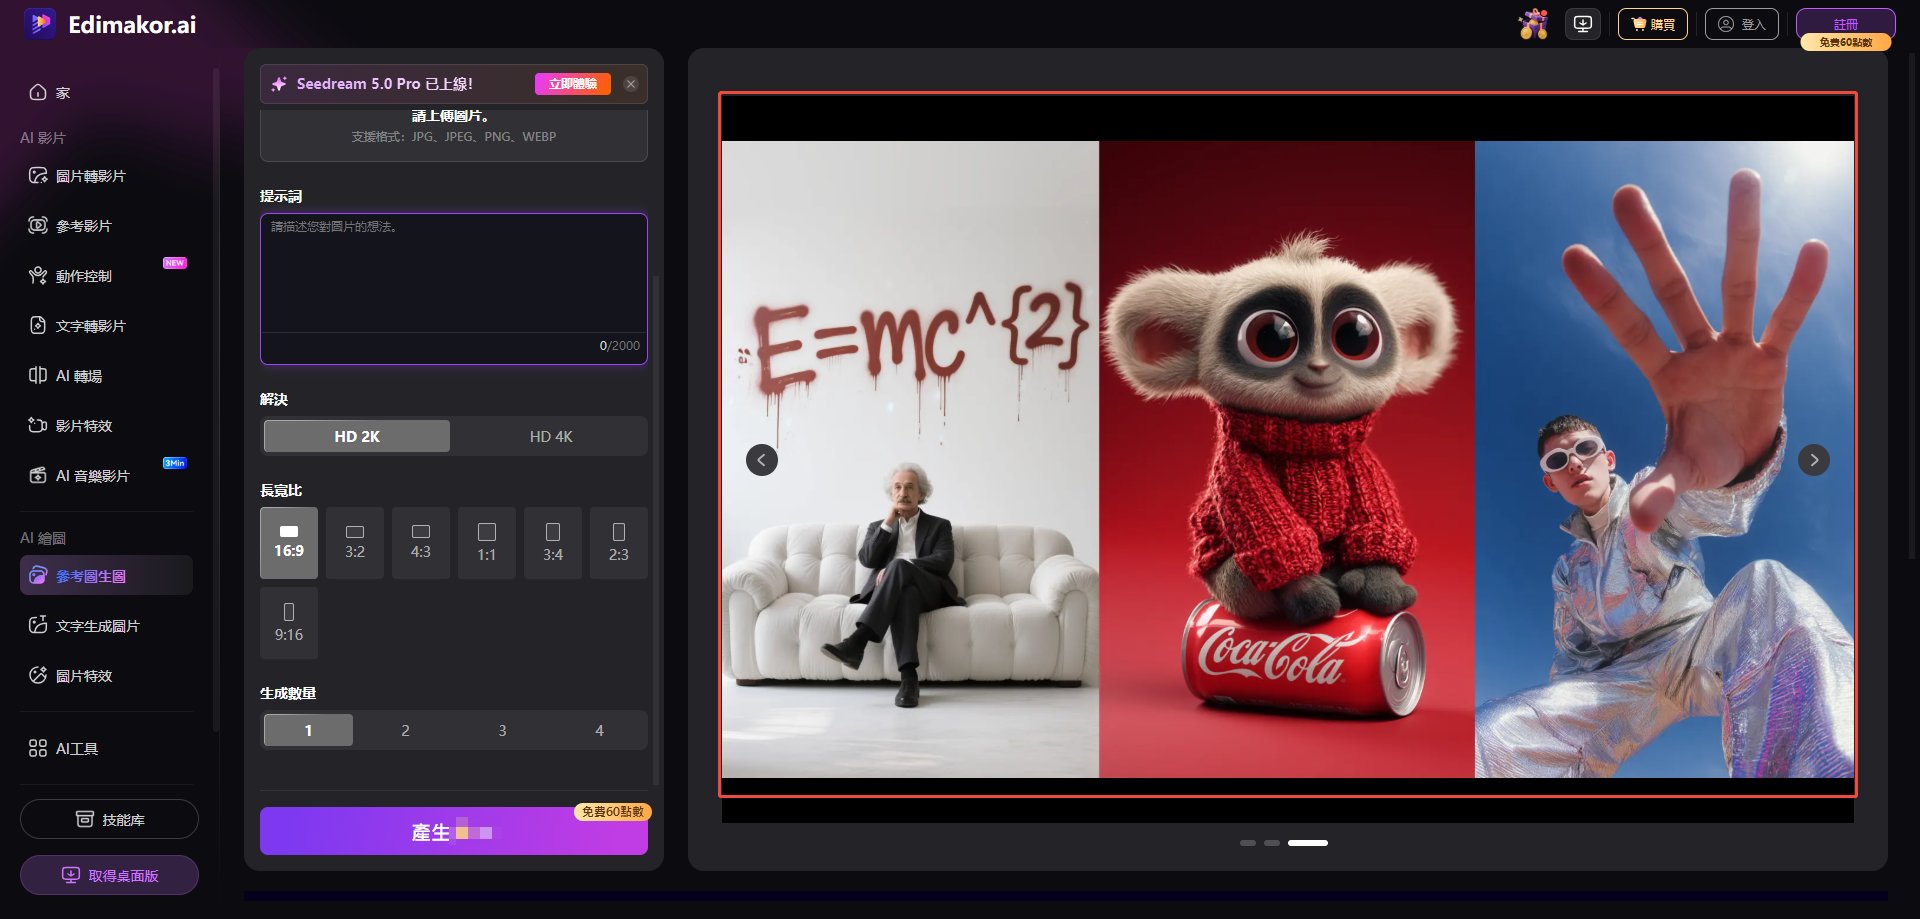The width and height of the screenshot is (1920, 919).
Task: Click 立即體驗 on Seedream banner
Action: tap(573, 84)
